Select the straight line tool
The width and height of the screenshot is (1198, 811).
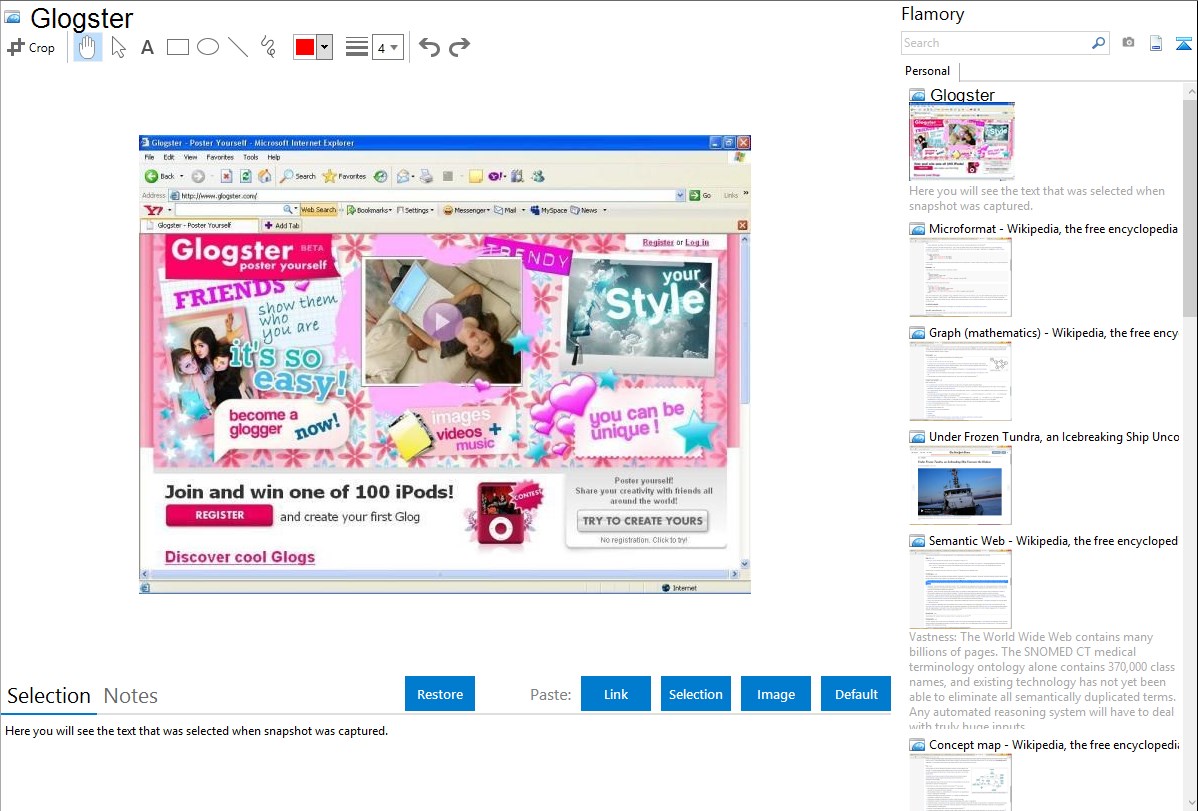pyautogui.click(x=238, y=47)
